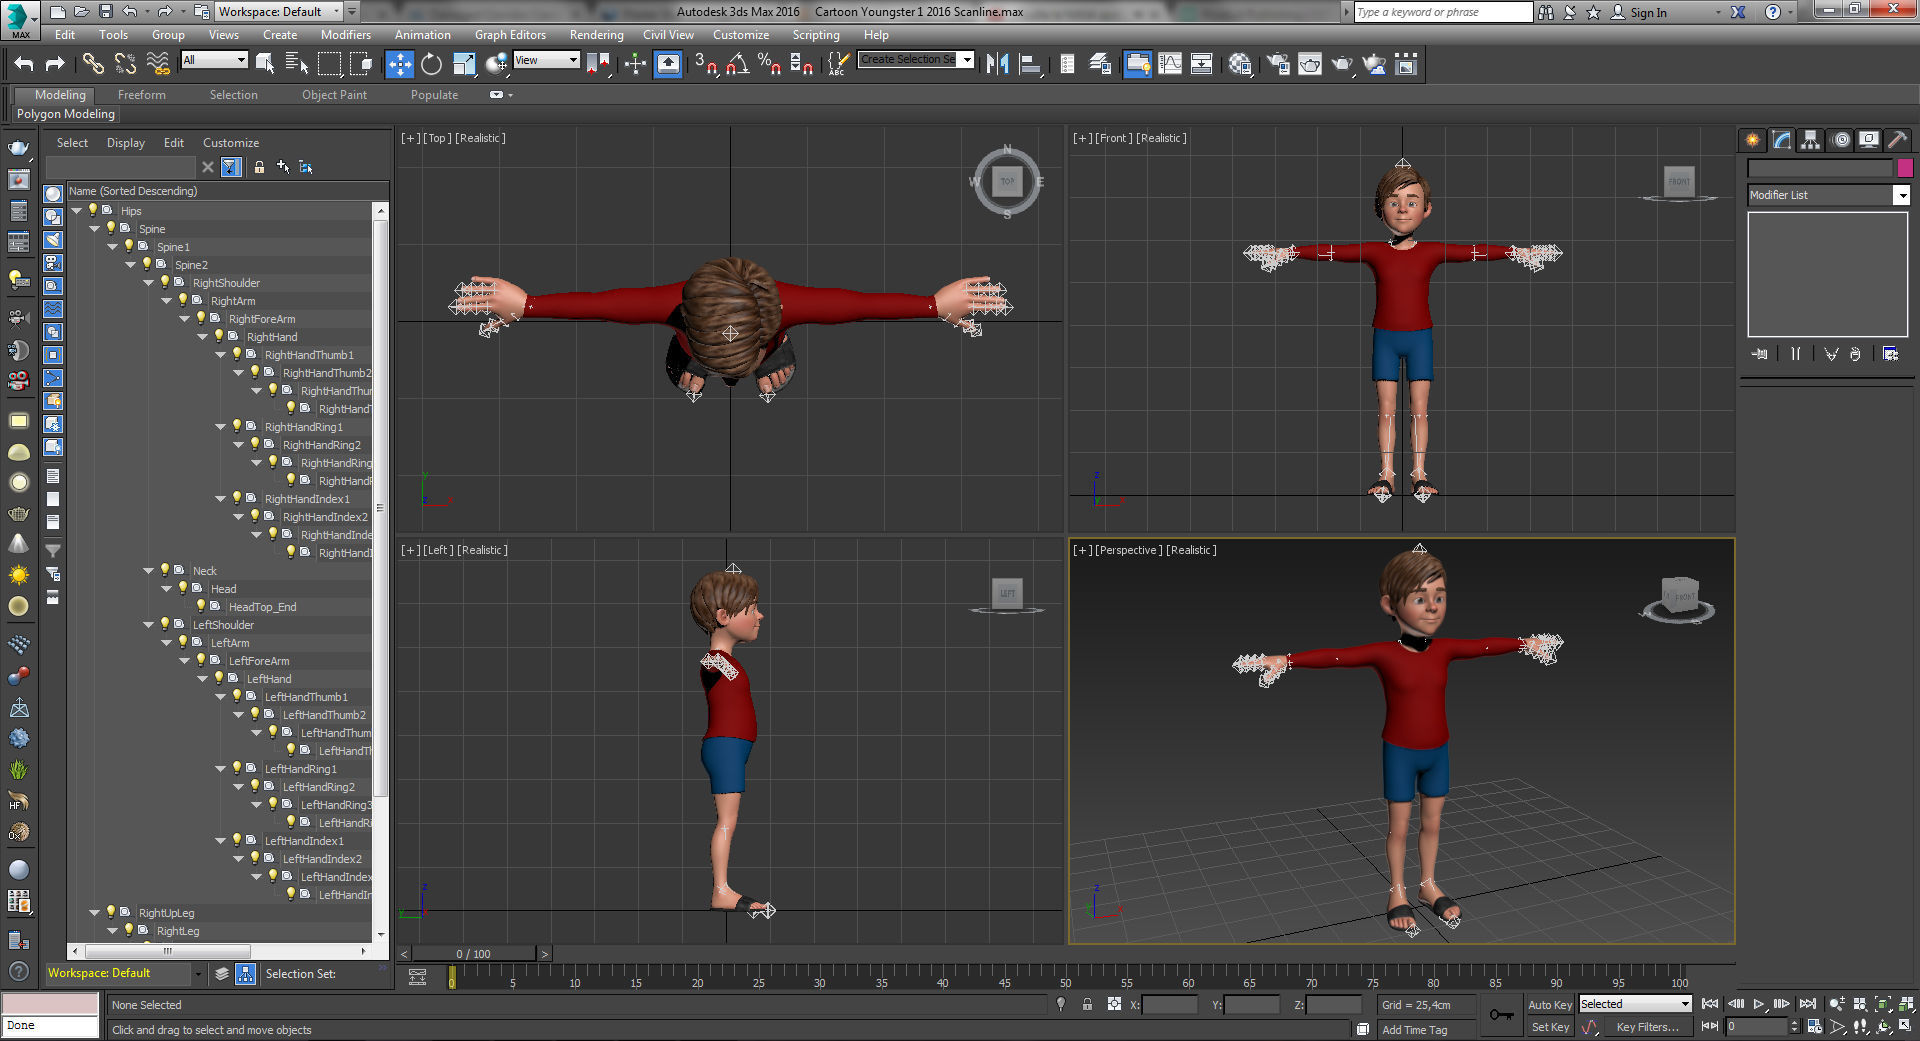
Task: Click the Play Animation button
Action: pyautogui.click(x=1759, y=1004)
